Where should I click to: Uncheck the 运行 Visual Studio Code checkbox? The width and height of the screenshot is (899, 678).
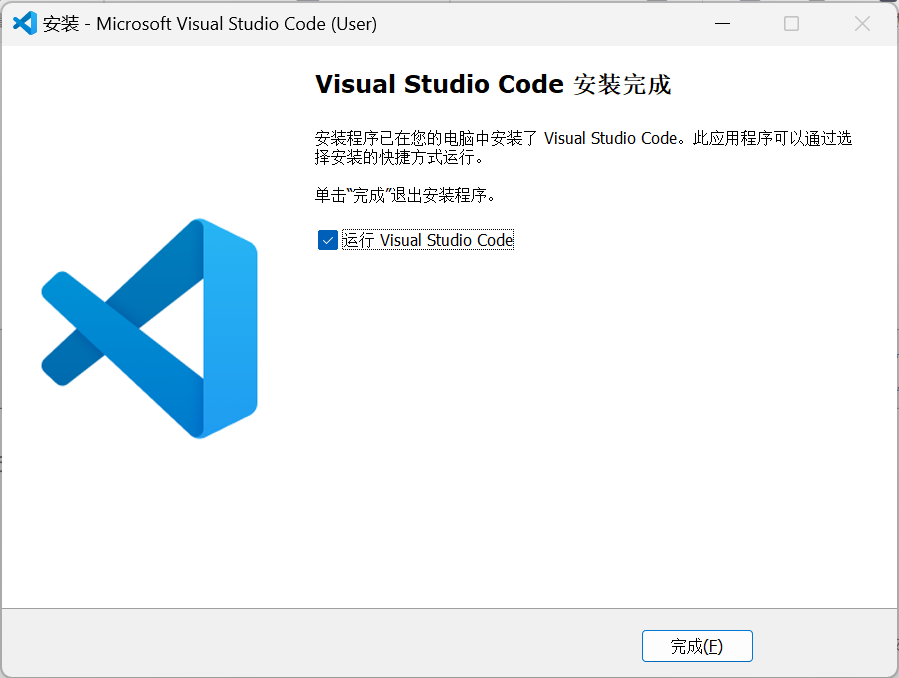click(327, 240)
